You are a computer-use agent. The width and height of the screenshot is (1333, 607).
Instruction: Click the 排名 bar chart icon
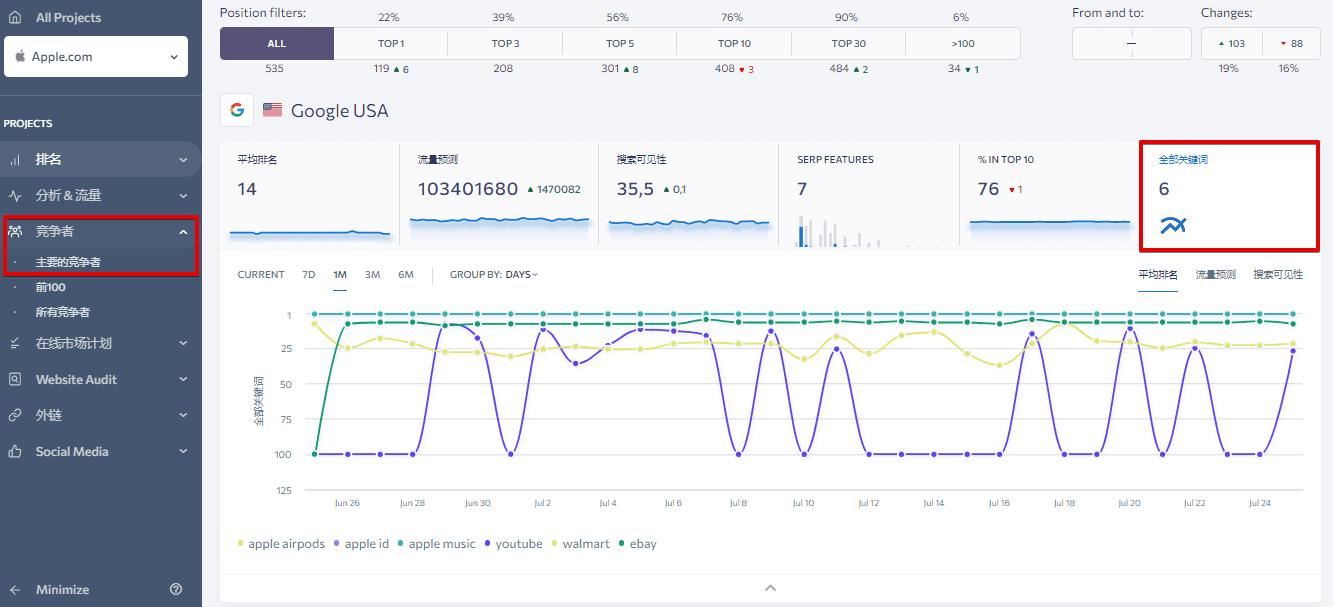15,160
